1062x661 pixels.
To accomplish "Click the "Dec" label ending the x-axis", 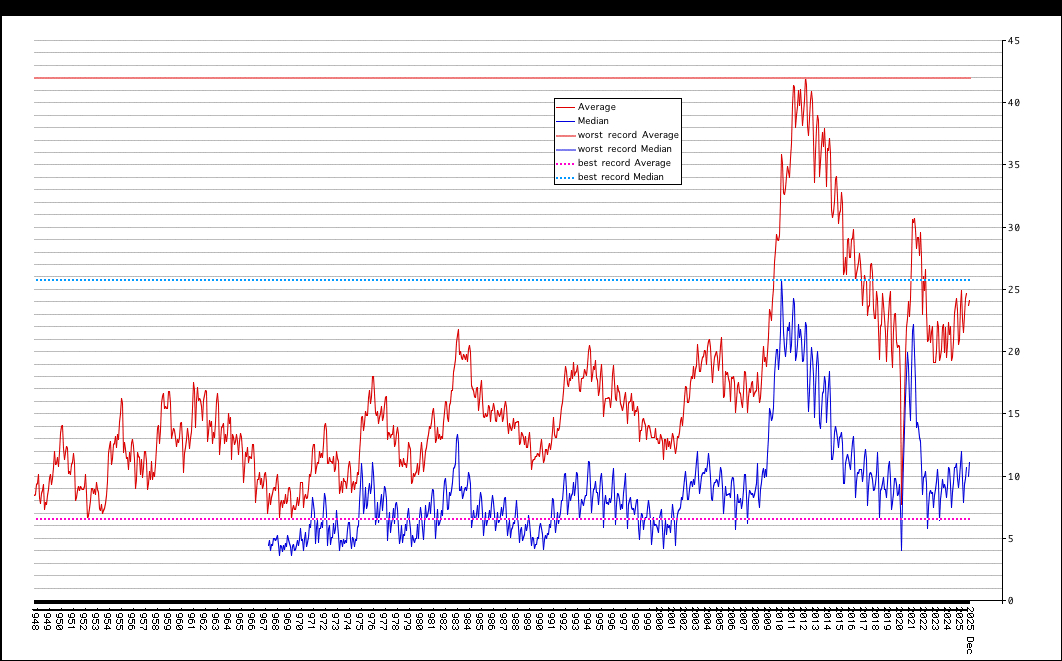I will point(968,646).
